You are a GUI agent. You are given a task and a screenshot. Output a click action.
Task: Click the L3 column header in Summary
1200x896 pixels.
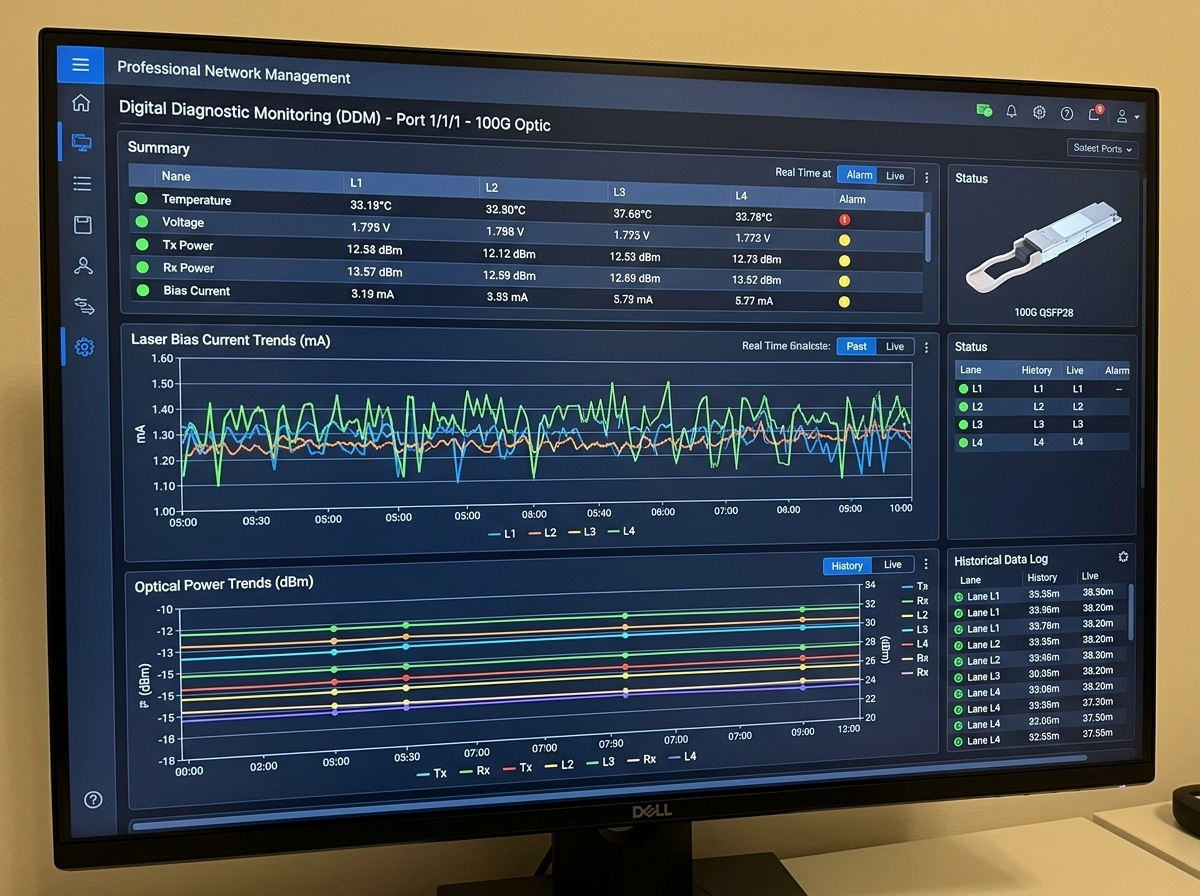pos(620,191)
